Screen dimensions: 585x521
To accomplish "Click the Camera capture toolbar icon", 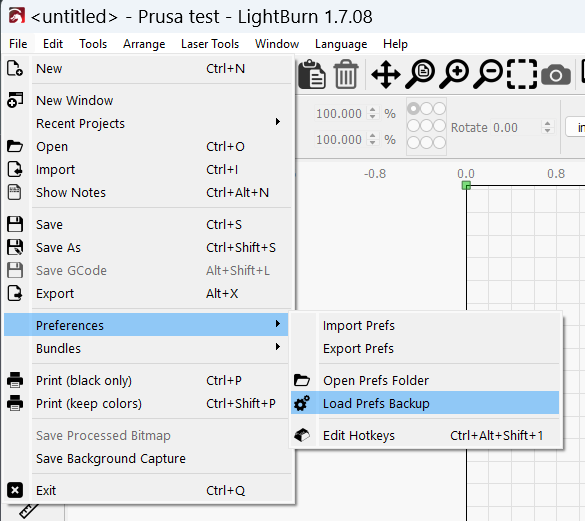I will [x=556, y=75].
